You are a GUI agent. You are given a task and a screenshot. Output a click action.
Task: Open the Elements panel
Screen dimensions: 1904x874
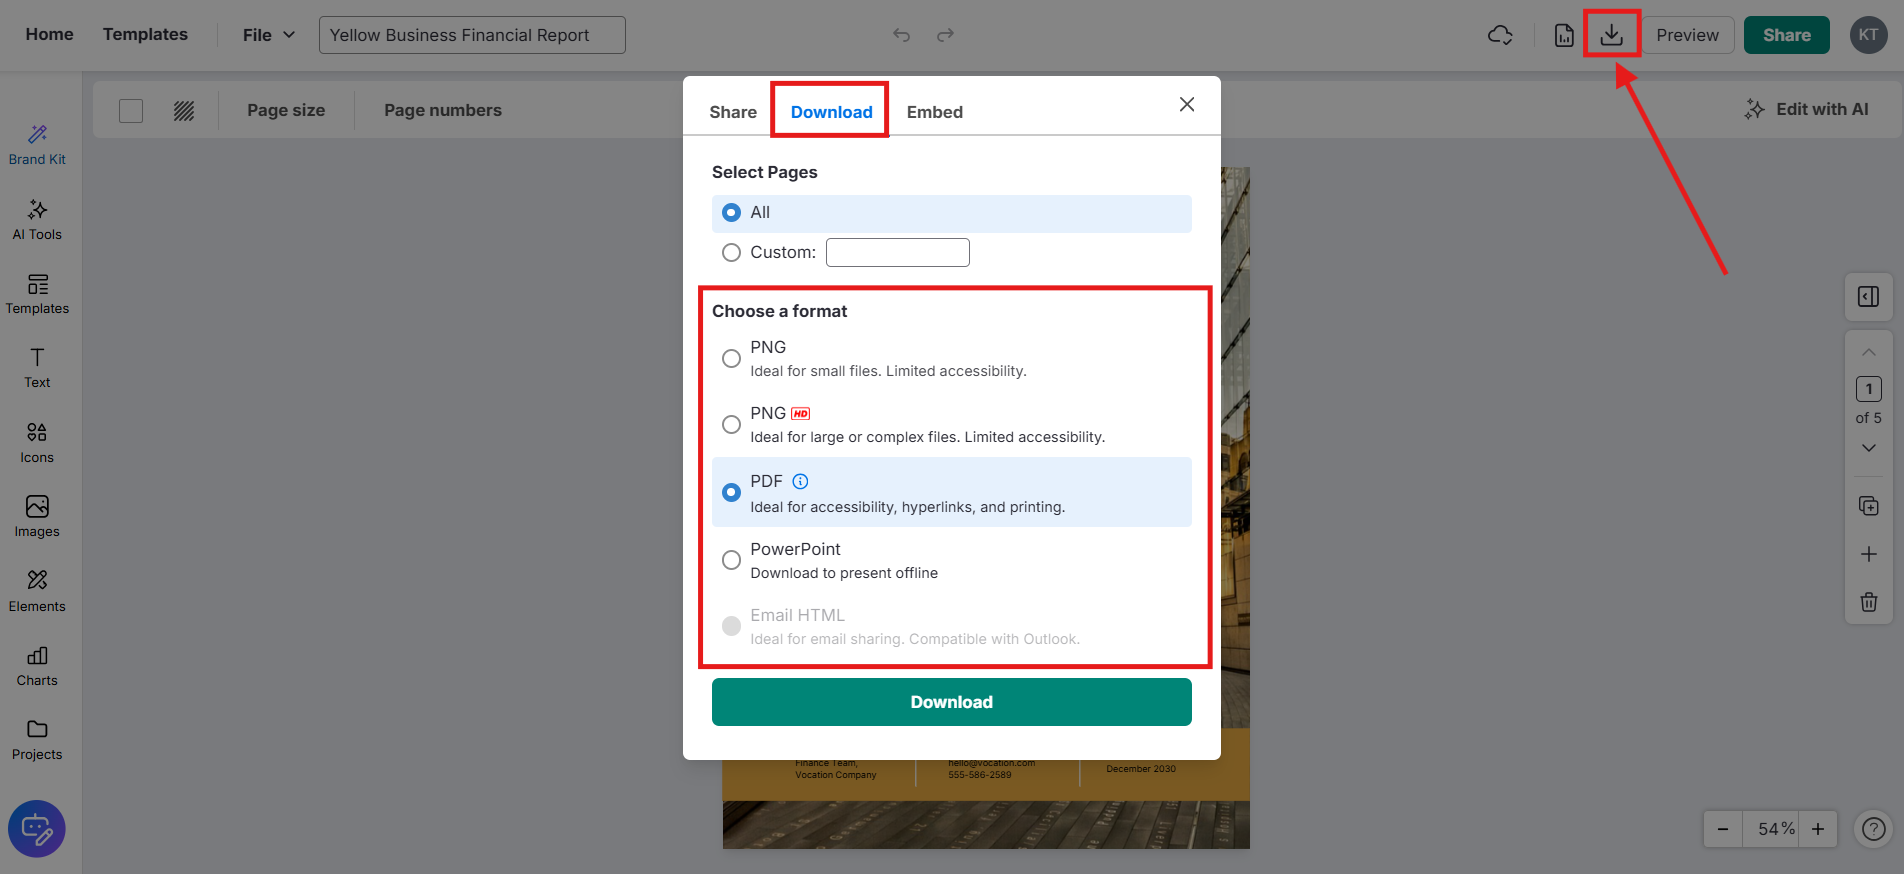(x=37, y=591)
